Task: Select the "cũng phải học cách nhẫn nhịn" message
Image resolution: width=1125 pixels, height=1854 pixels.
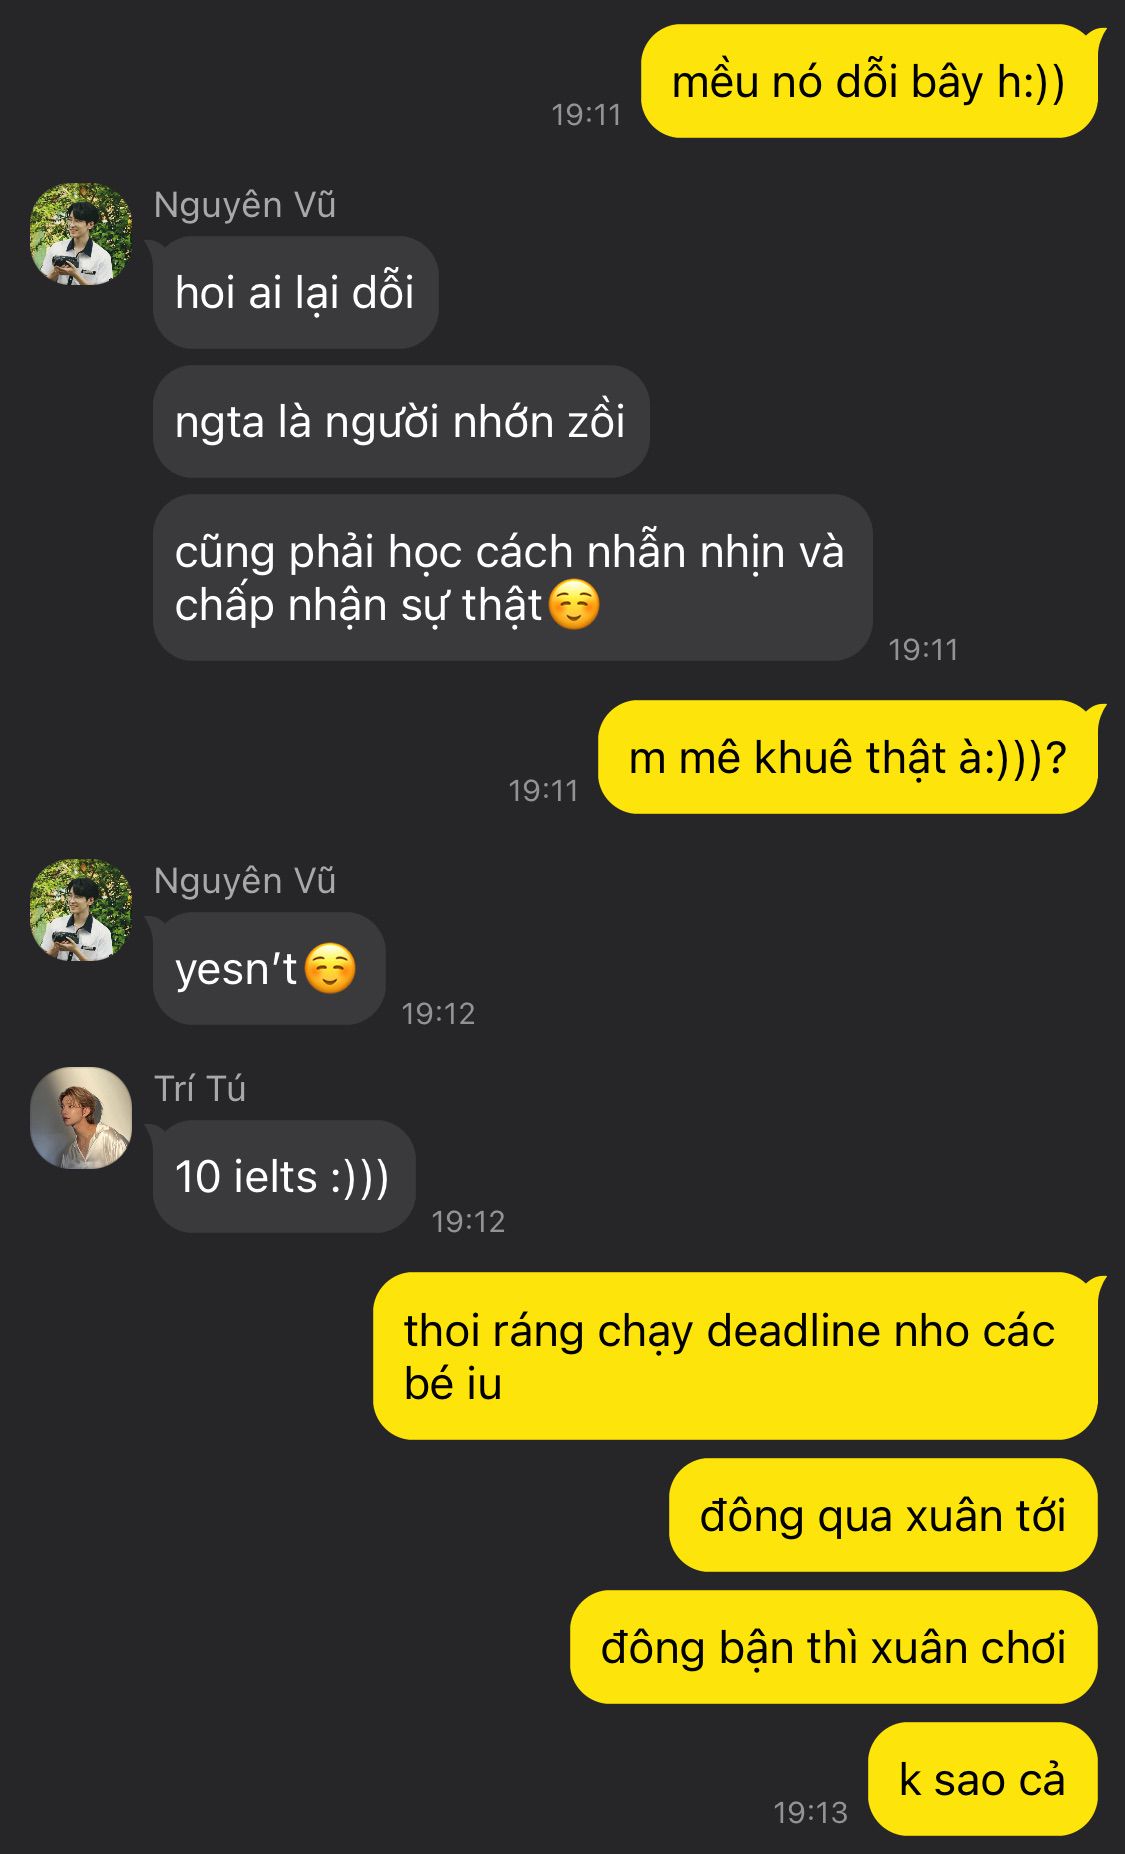Action: 512,577
